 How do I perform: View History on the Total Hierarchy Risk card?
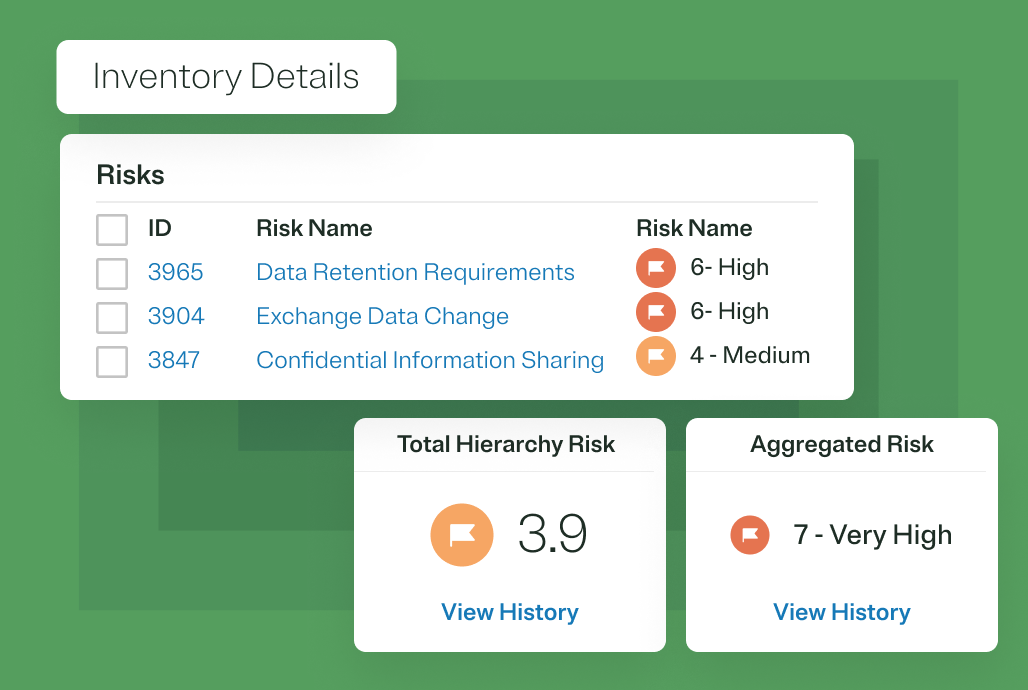pyautogui.click(x=510, y=612)
